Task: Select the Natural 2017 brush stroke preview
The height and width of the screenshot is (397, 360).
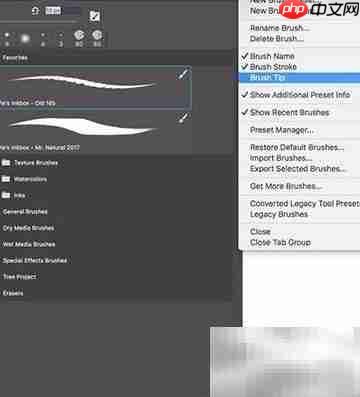Action: pyautogui.click(x=82, y=126)
